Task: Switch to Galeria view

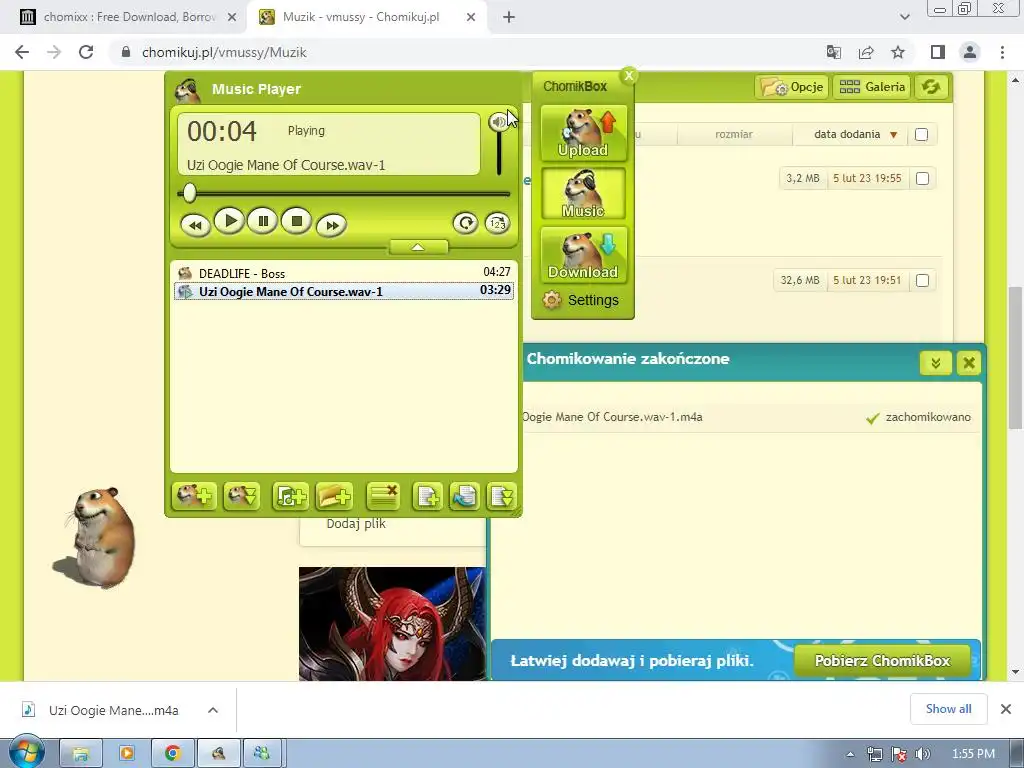Action: pos(872,87)
